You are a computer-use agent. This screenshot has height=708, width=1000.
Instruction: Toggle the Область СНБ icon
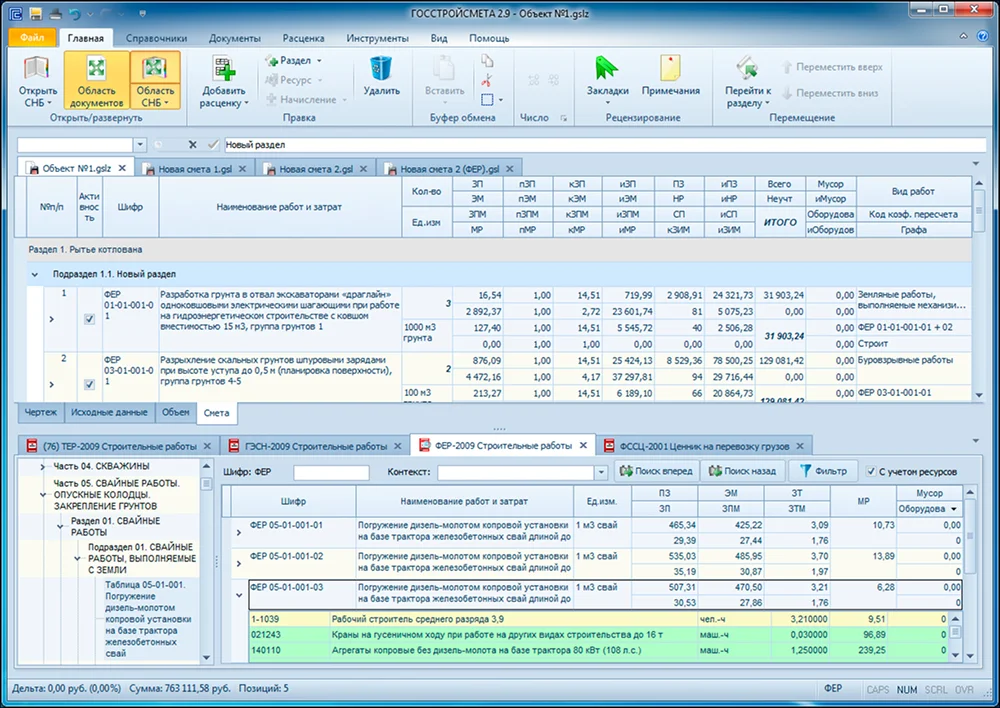coord(155,69)
